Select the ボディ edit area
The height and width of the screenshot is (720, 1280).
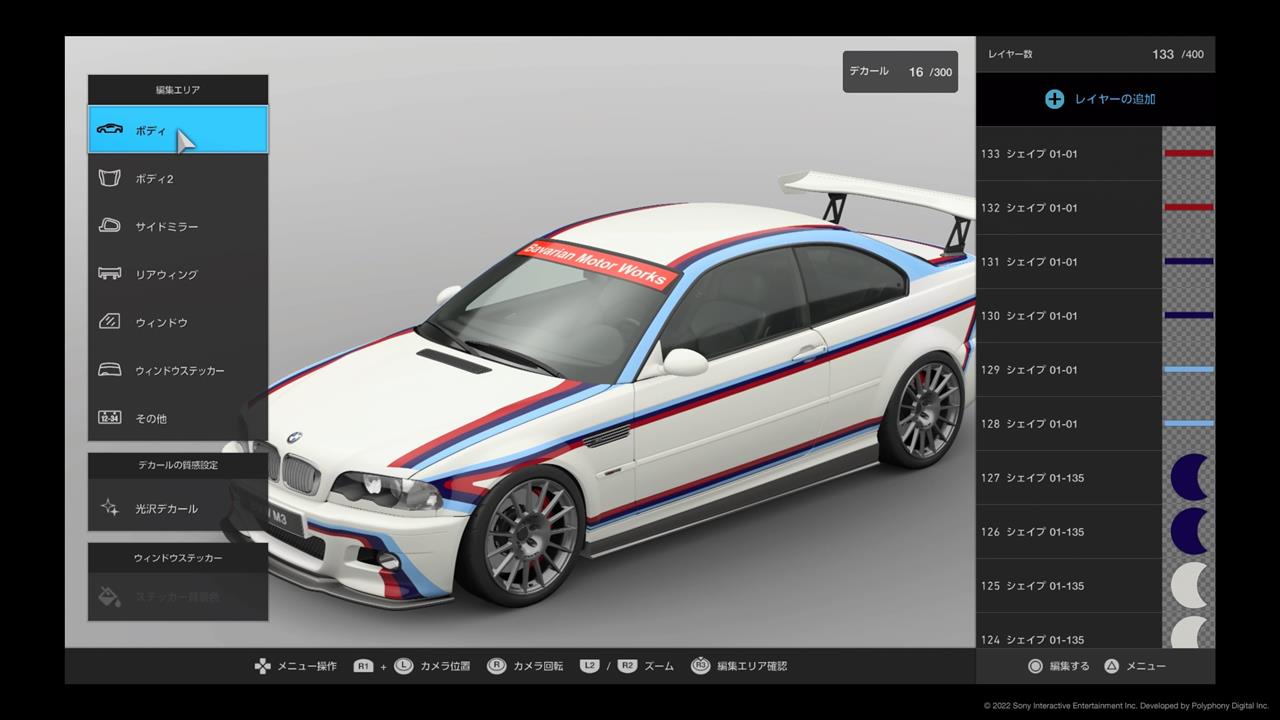coord(178,130)
